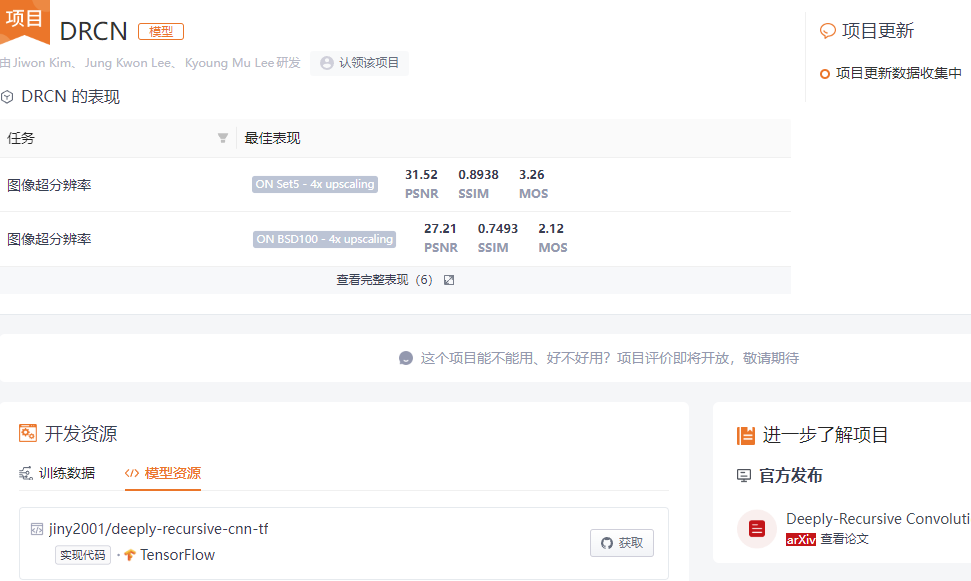Click the external-link icon after 查看完整表现

click(449, 280)
